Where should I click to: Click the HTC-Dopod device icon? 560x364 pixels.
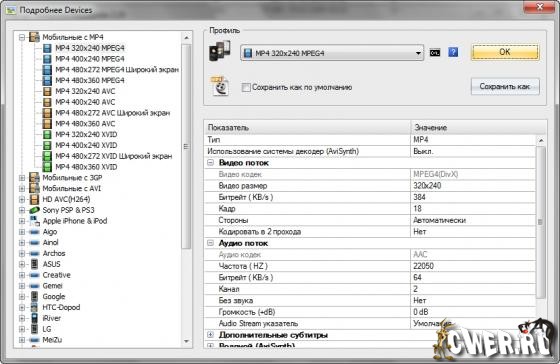coord(34,307)
